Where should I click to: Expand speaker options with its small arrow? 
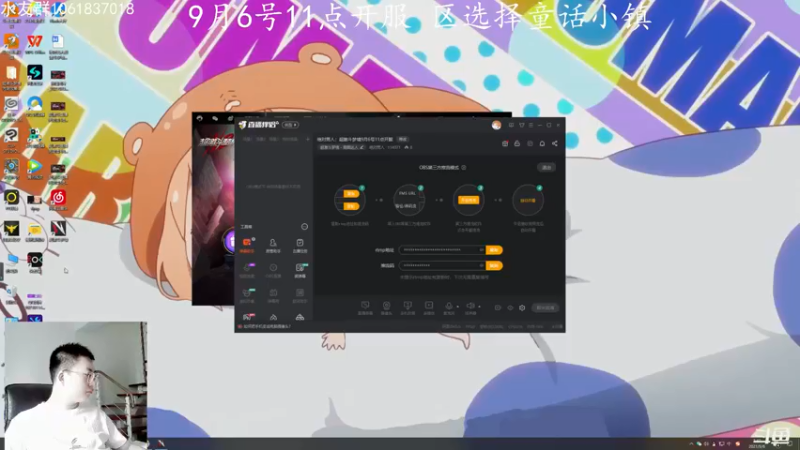click(x=480, y=307)
